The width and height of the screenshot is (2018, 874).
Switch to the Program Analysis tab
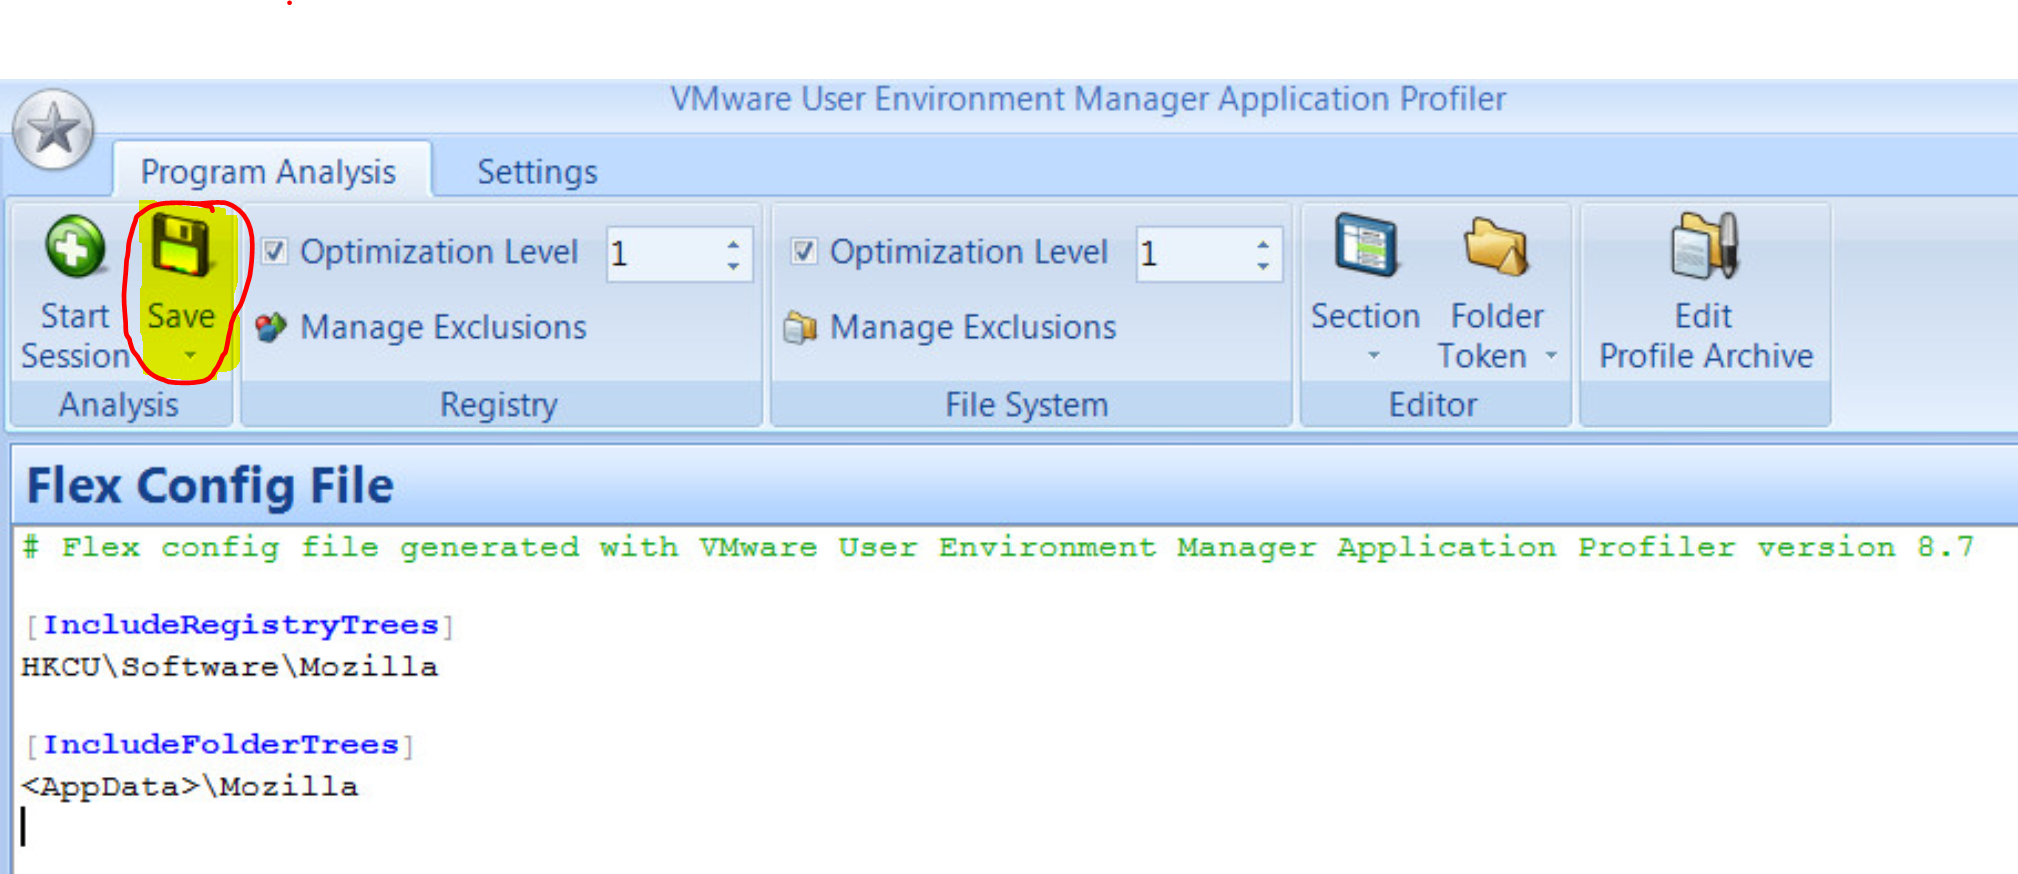(x=268, y=171)
